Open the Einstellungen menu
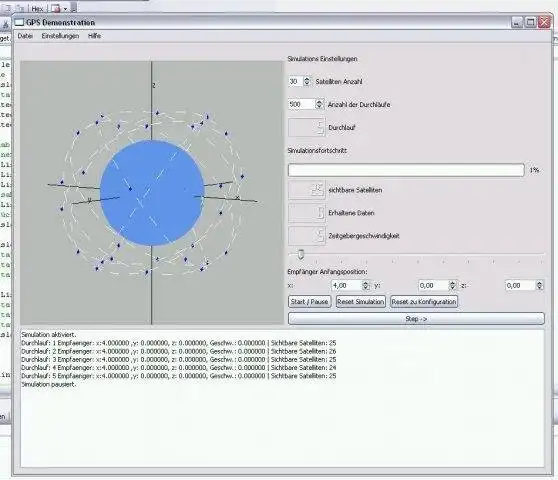 click(60, 36)
